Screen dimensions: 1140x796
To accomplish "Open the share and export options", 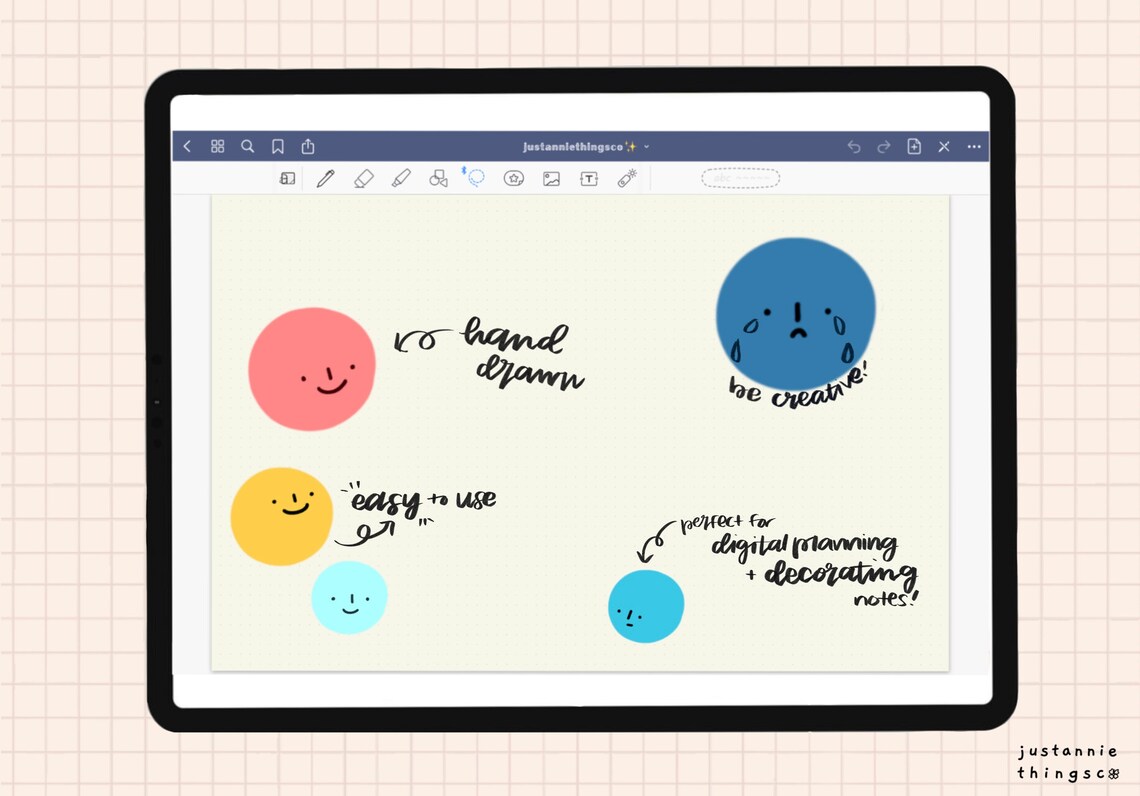I will (x=308, y=146).
